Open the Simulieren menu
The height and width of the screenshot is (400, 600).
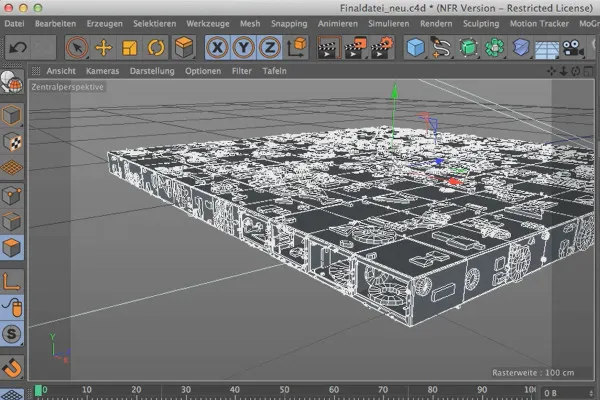tap(388, 24)
